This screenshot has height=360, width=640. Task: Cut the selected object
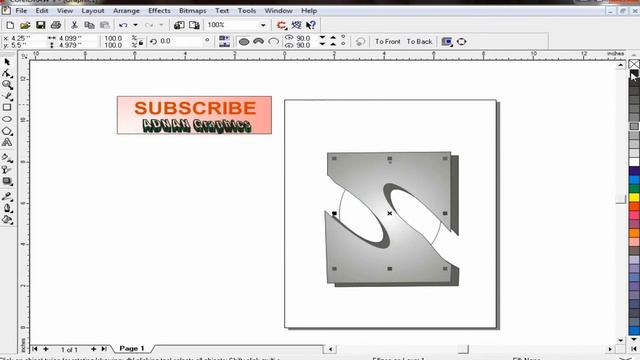pos(74,25)
